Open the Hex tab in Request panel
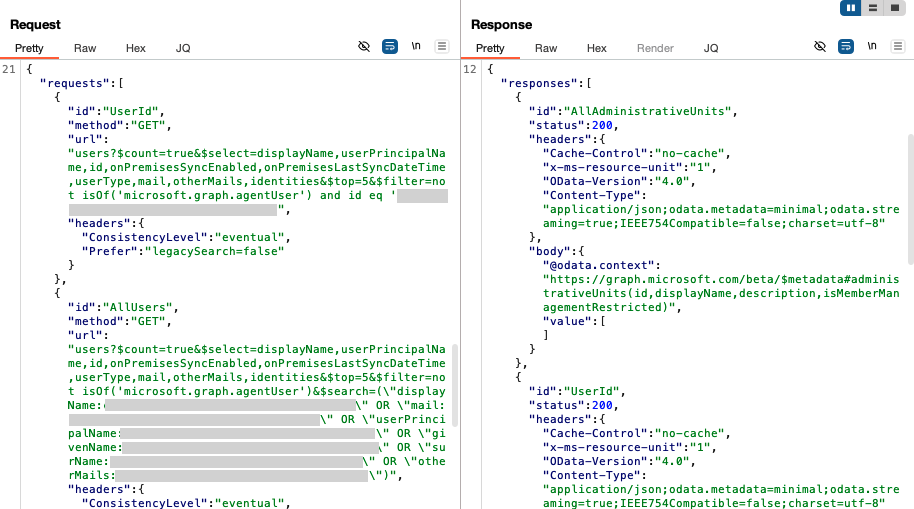Image resolution: width=914 pixels, height=509 pixels. coord(136,48)
